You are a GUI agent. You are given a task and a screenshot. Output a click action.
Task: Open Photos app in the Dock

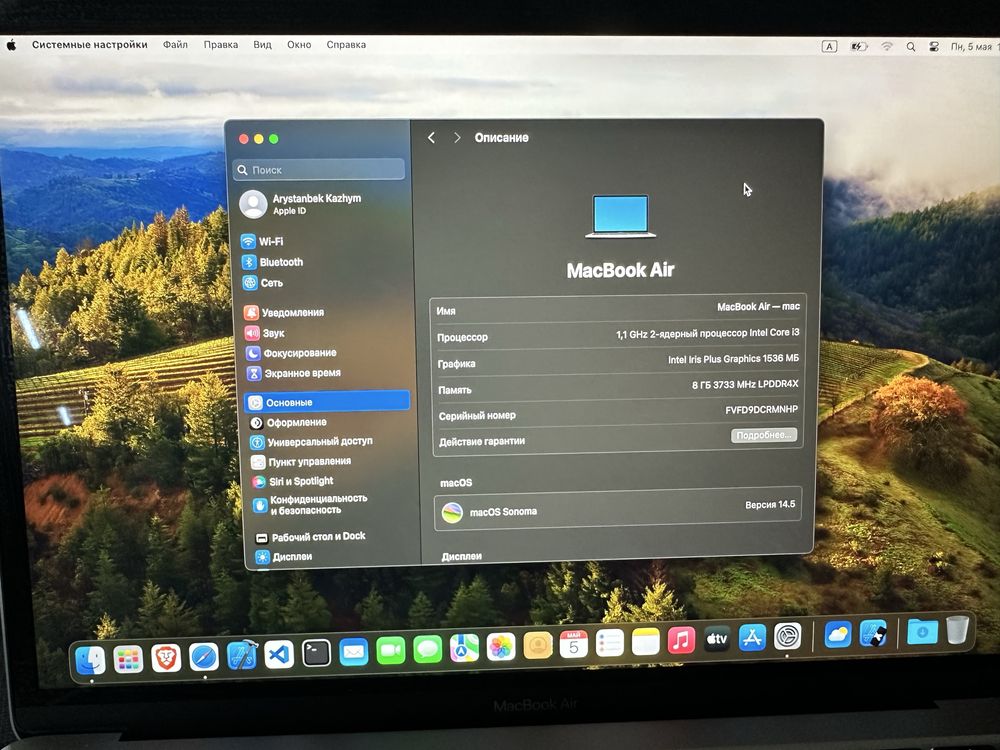pos(501,647)
